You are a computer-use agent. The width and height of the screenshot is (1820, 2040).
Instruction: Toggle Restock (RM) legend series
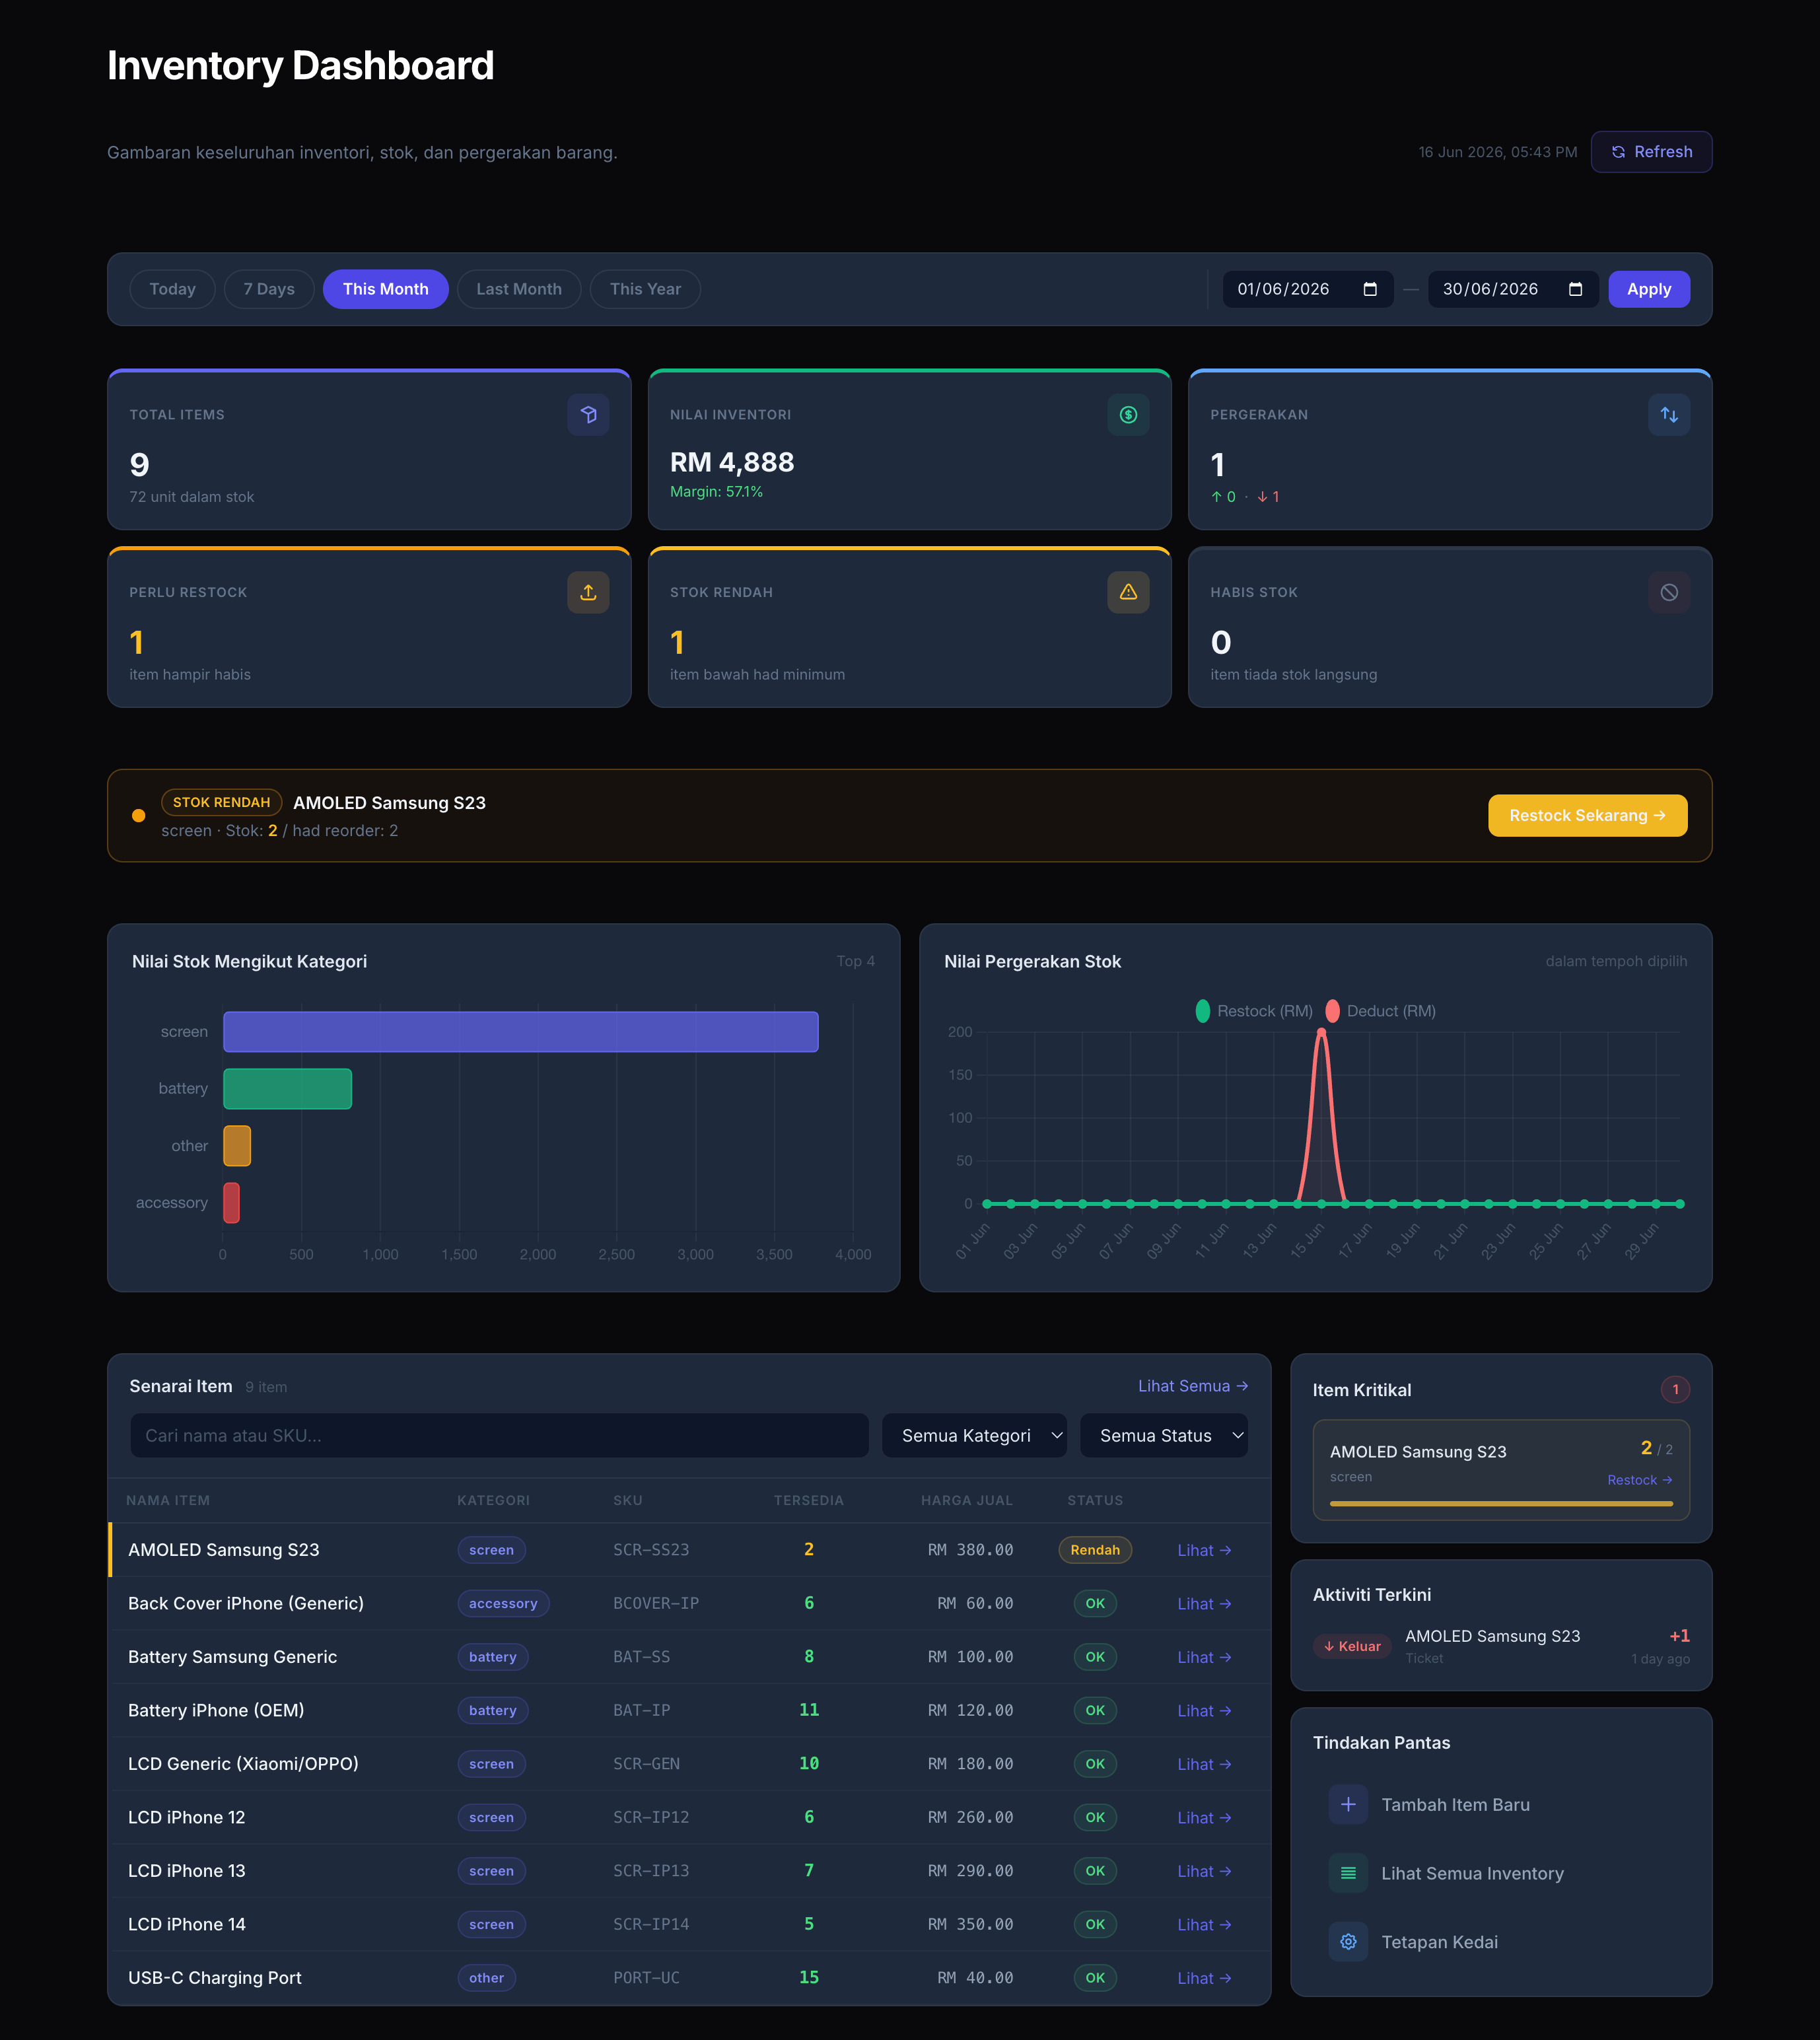click(1254, 1011)
